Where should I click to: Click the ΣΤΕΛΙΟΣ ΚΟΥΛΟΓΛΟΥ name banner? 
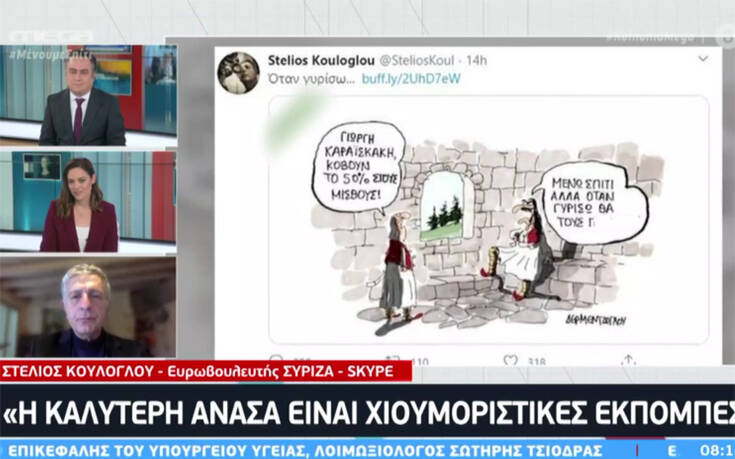click(x=206, y=371)
